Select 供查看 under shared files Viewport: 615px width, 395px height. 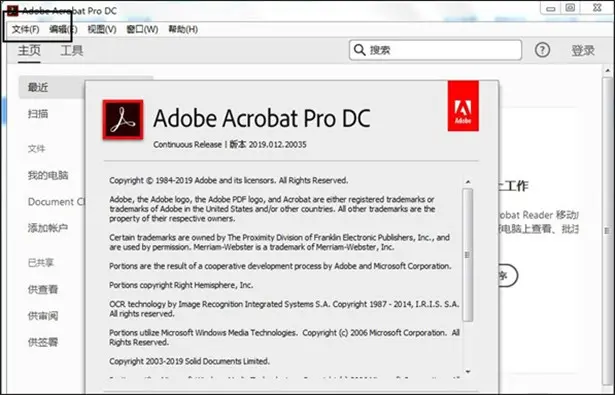[x=43, y=289]
